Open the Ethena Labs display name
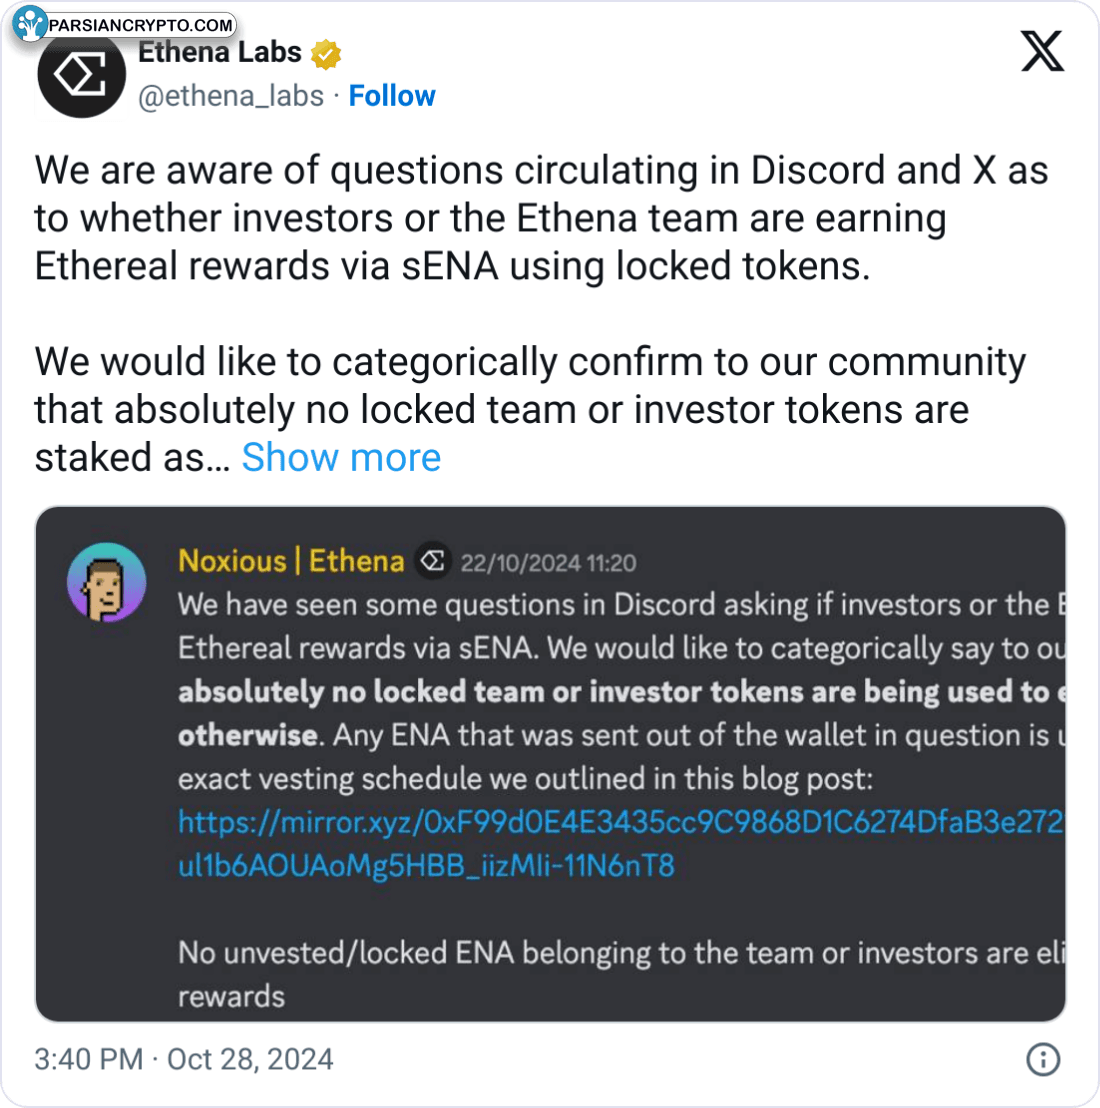This screenshot has width=1100, height=1108. tap(220, 53)
